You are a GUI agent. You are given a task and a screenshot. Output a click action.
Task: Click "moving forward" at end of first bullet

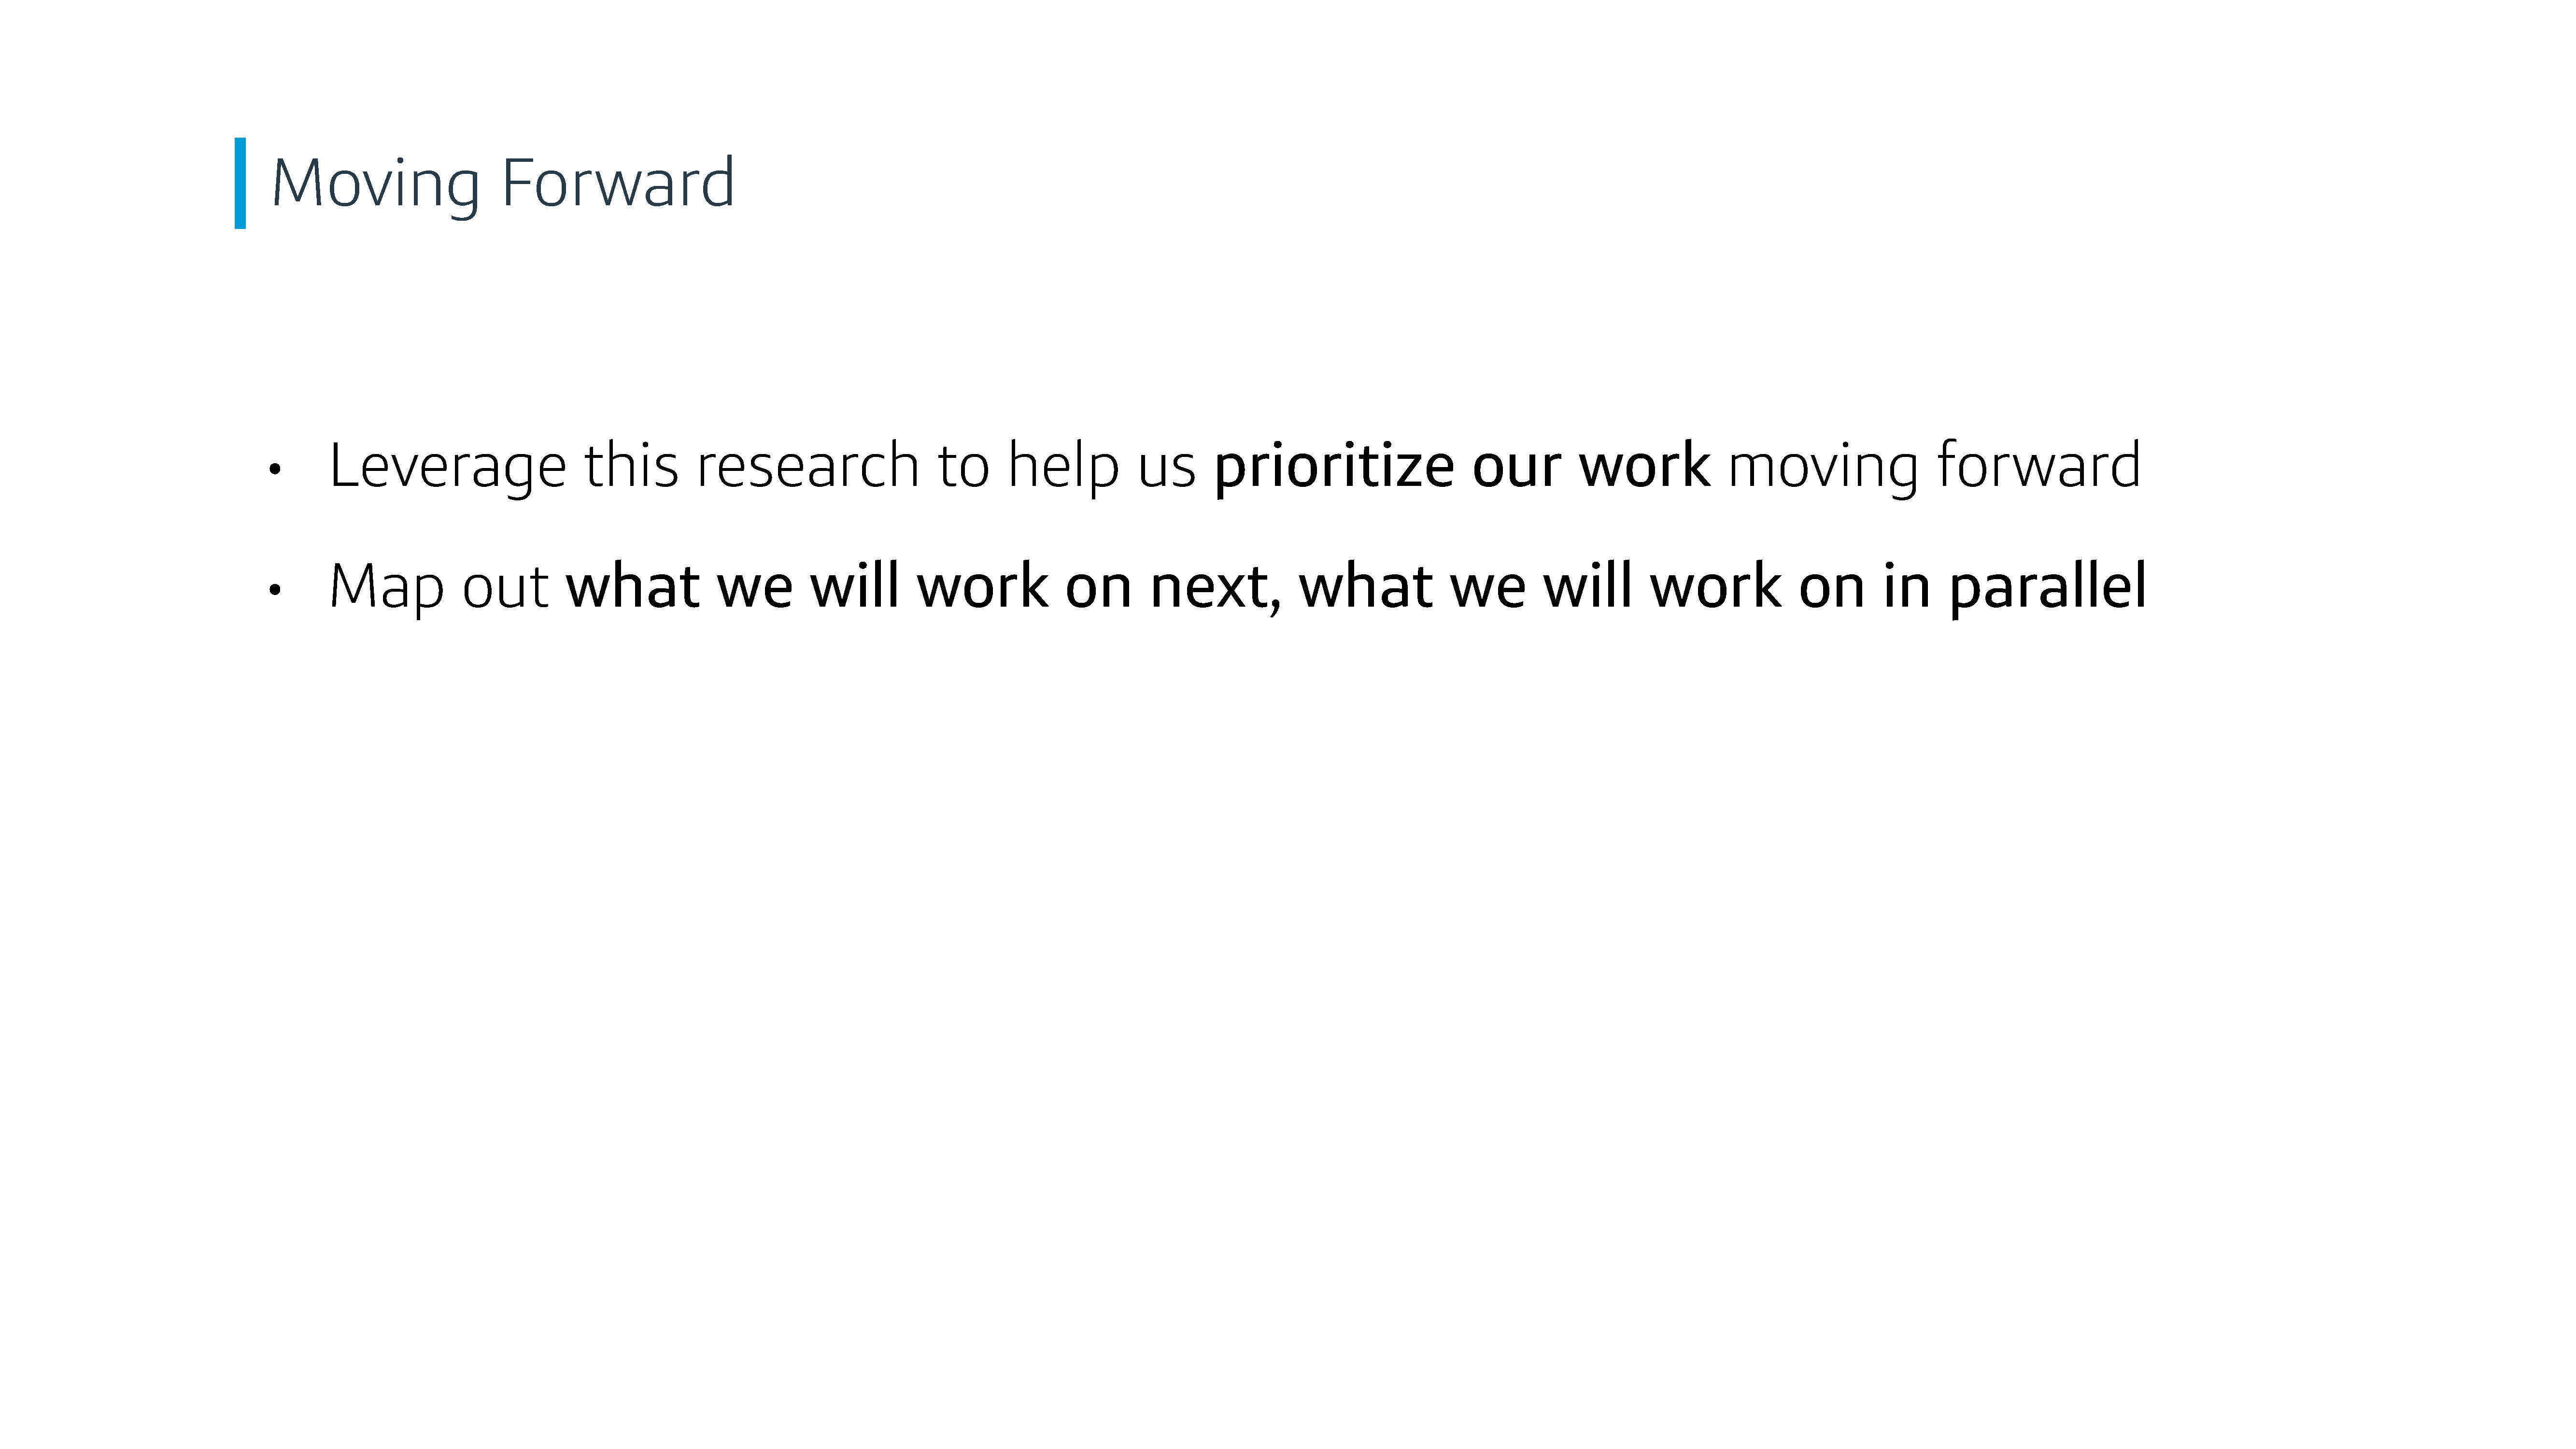(x=1934, y=467)
